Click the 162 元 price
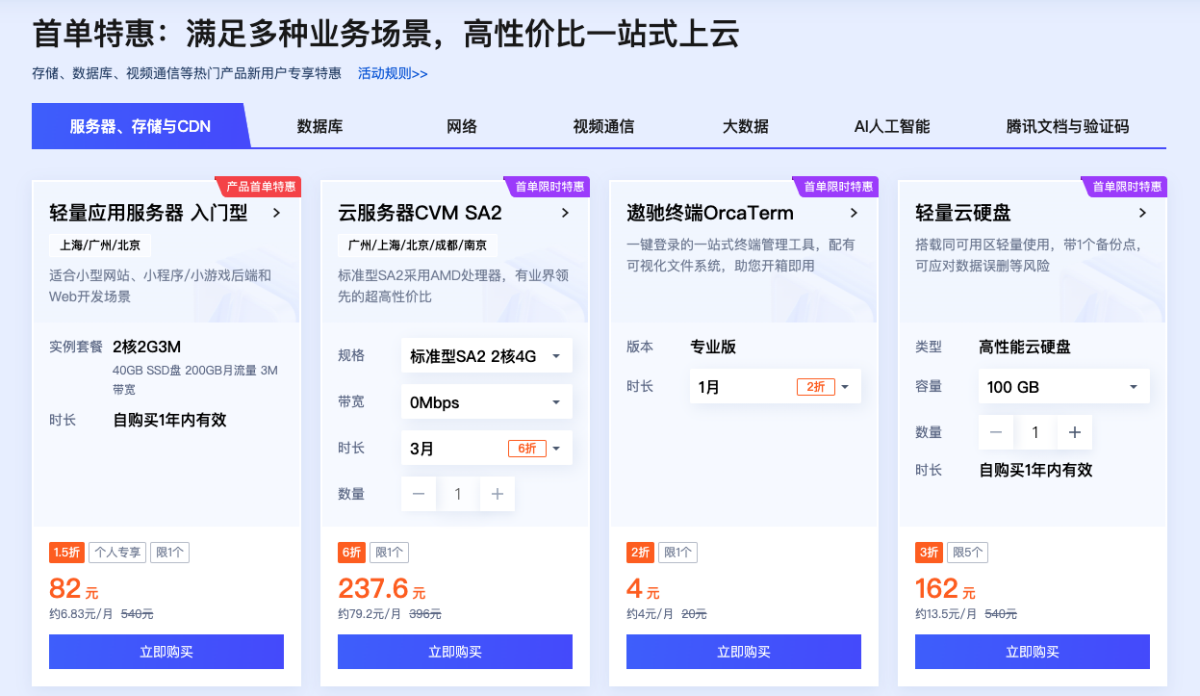The height and width of the screenshot is (696, 1200). click(946, 588)
